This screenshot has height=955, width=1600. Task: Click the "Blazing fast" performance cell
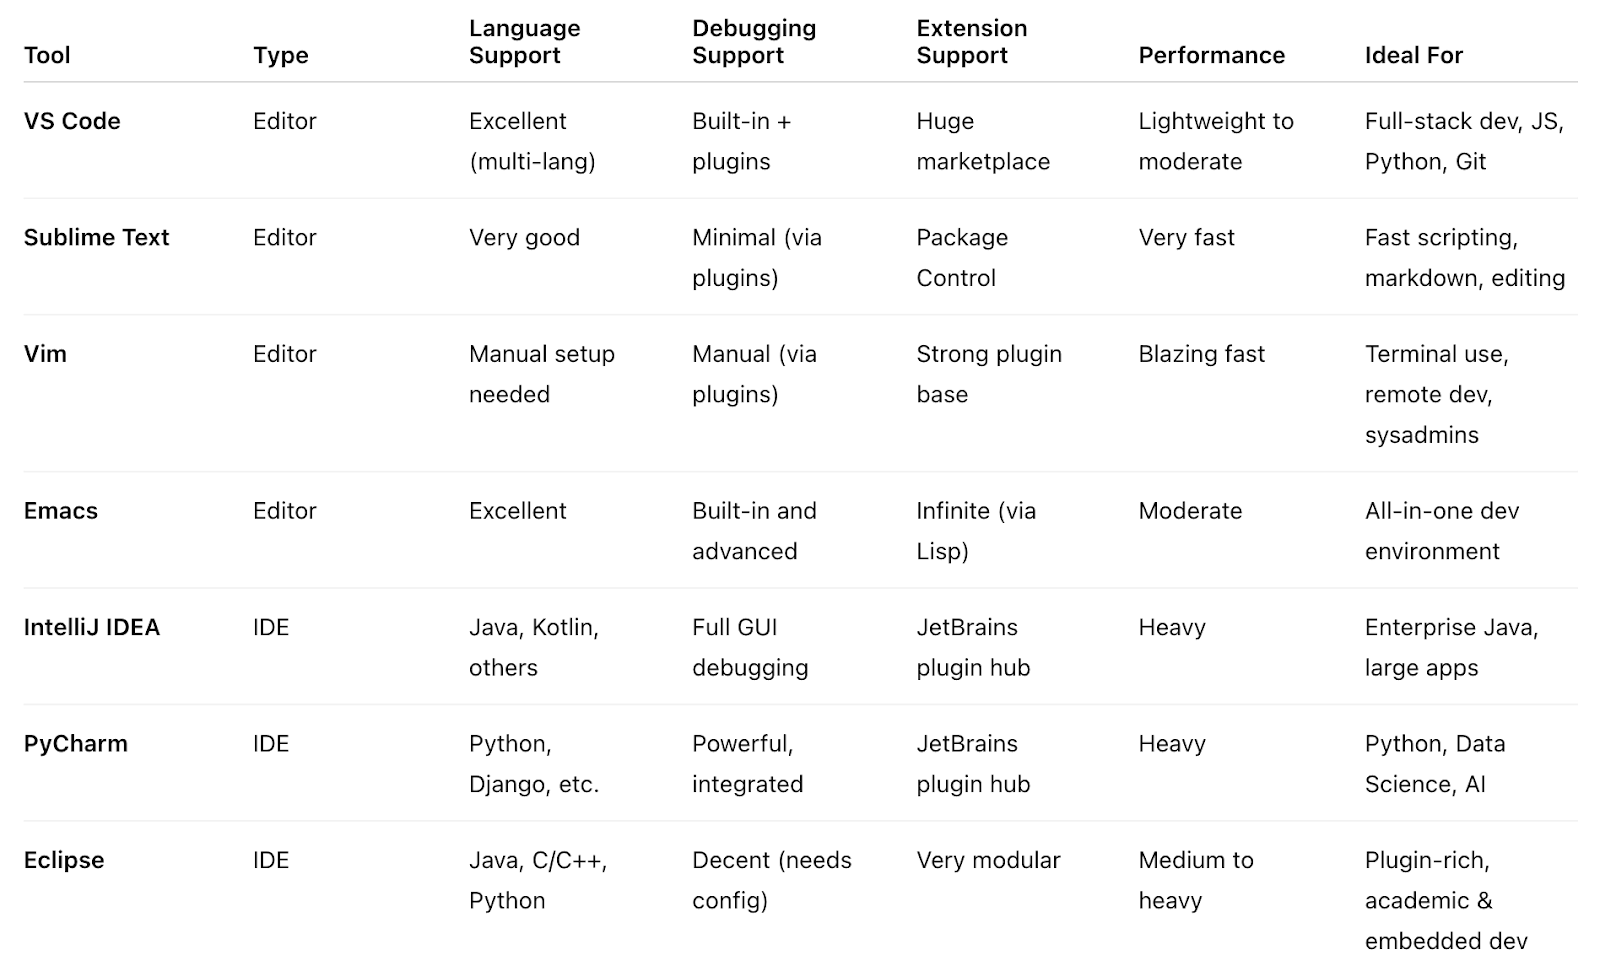(1201, 354)
